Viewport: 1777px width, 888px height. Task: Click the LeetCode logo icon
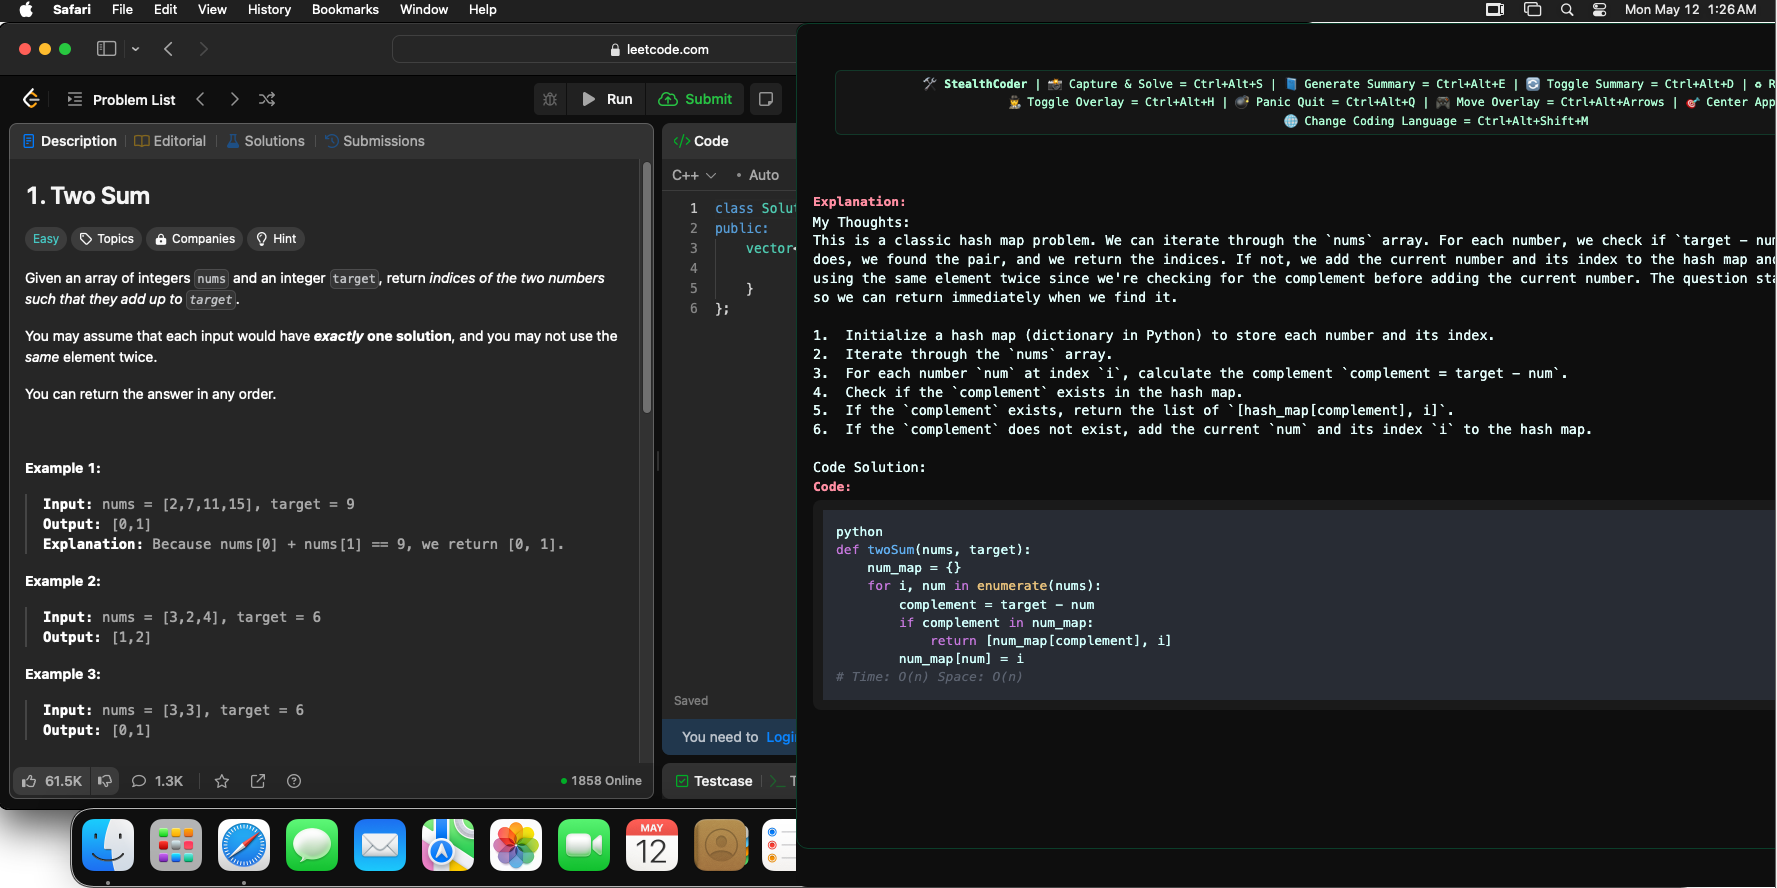pyautogui.click(x=31, y=99)
